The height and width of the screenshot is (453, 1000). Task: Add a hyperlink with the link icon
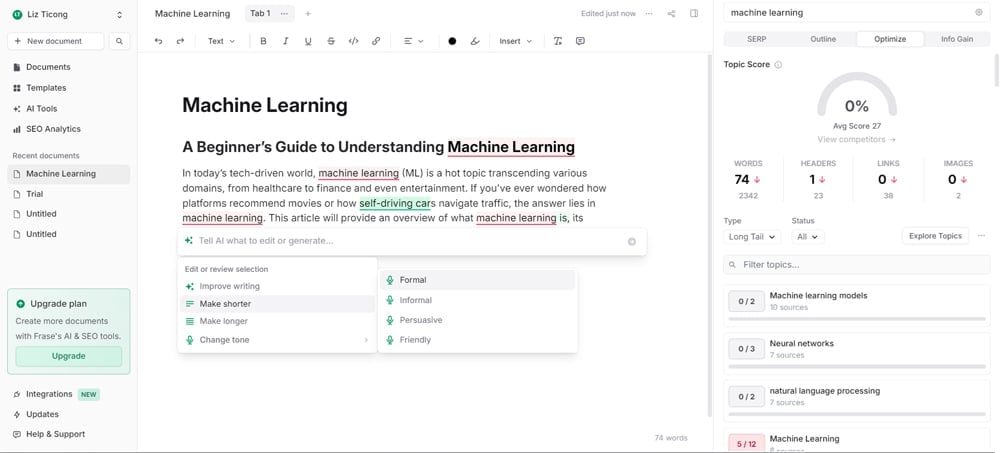click(376, 41)
